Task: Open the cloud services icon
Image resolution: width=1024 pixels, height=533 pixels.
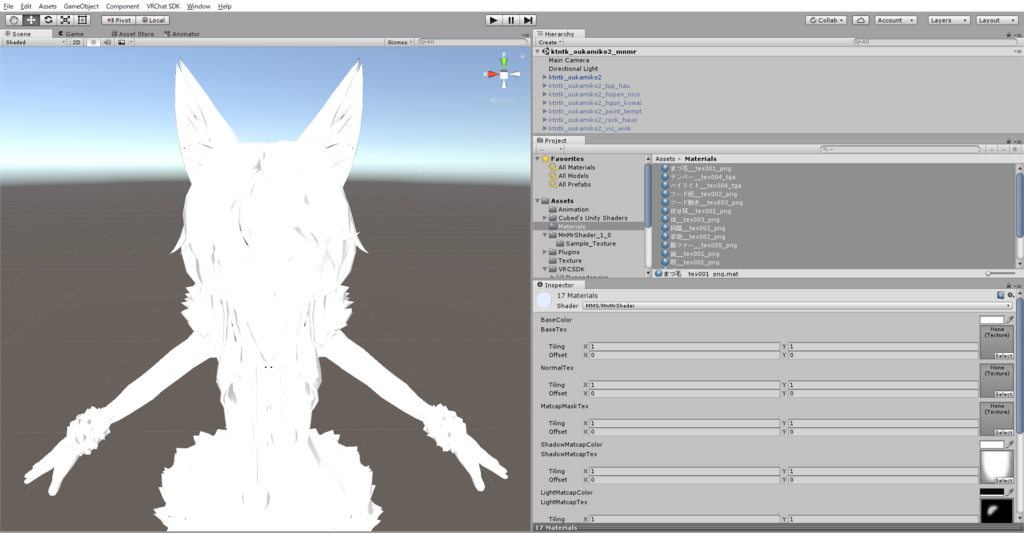Action: coord(861,20)
